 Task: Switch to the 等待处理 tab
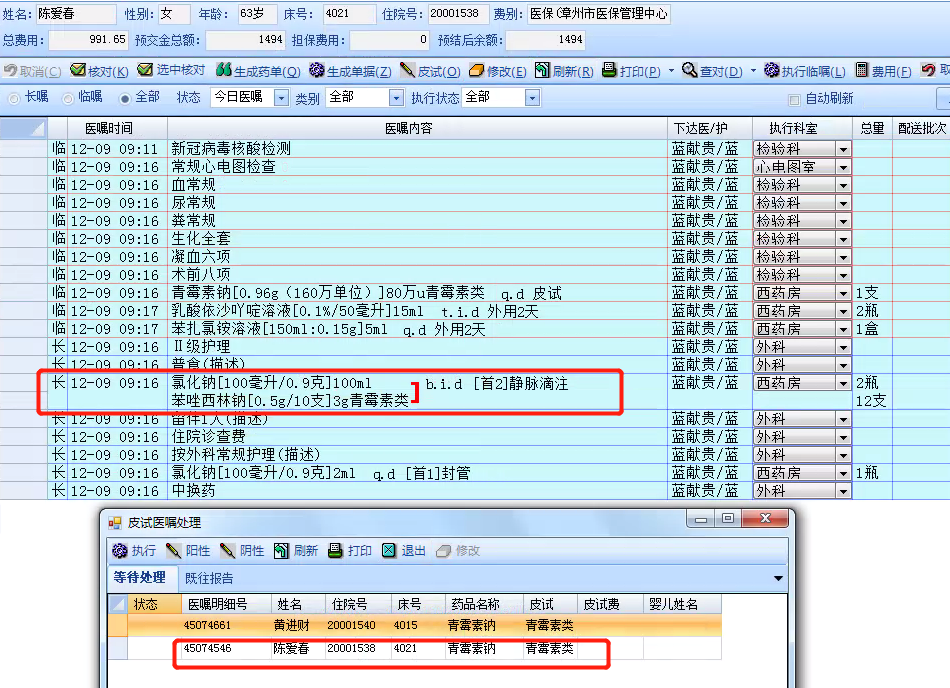pyautogui.click(x=140, y=578)
